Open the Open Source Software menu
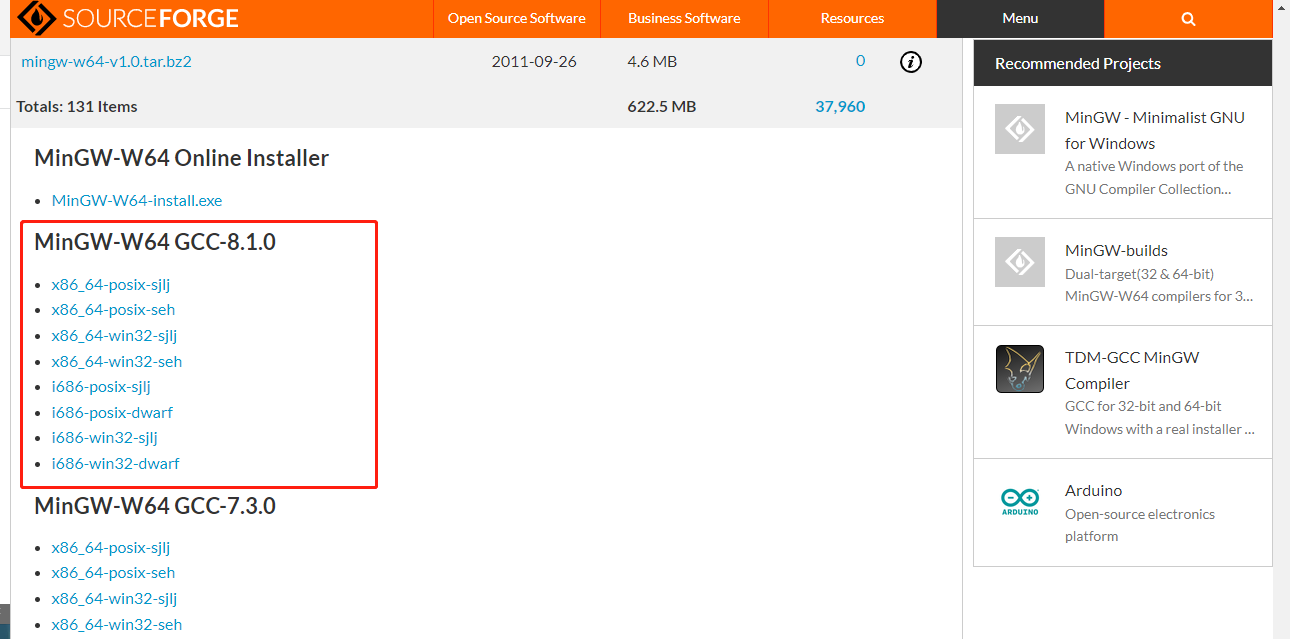The width and height of the screenshot is (1290, 639). (x=517, y=18)
